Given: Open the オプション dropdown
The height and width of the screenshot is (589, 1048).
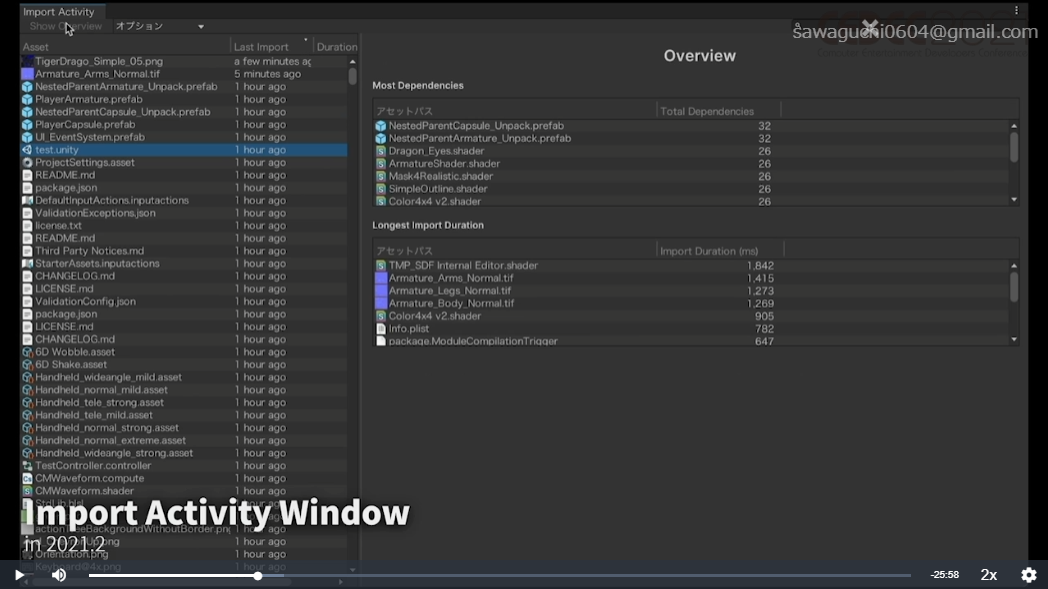Looking at the screenshot, I should [160, 27].
